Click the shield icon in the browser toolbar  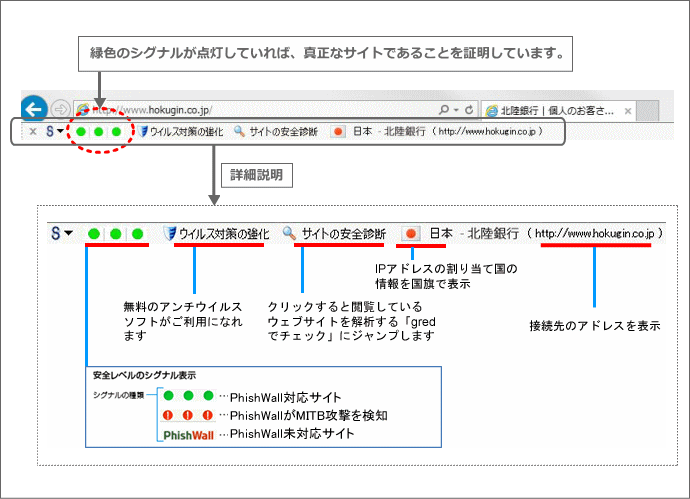pos(143,131)
